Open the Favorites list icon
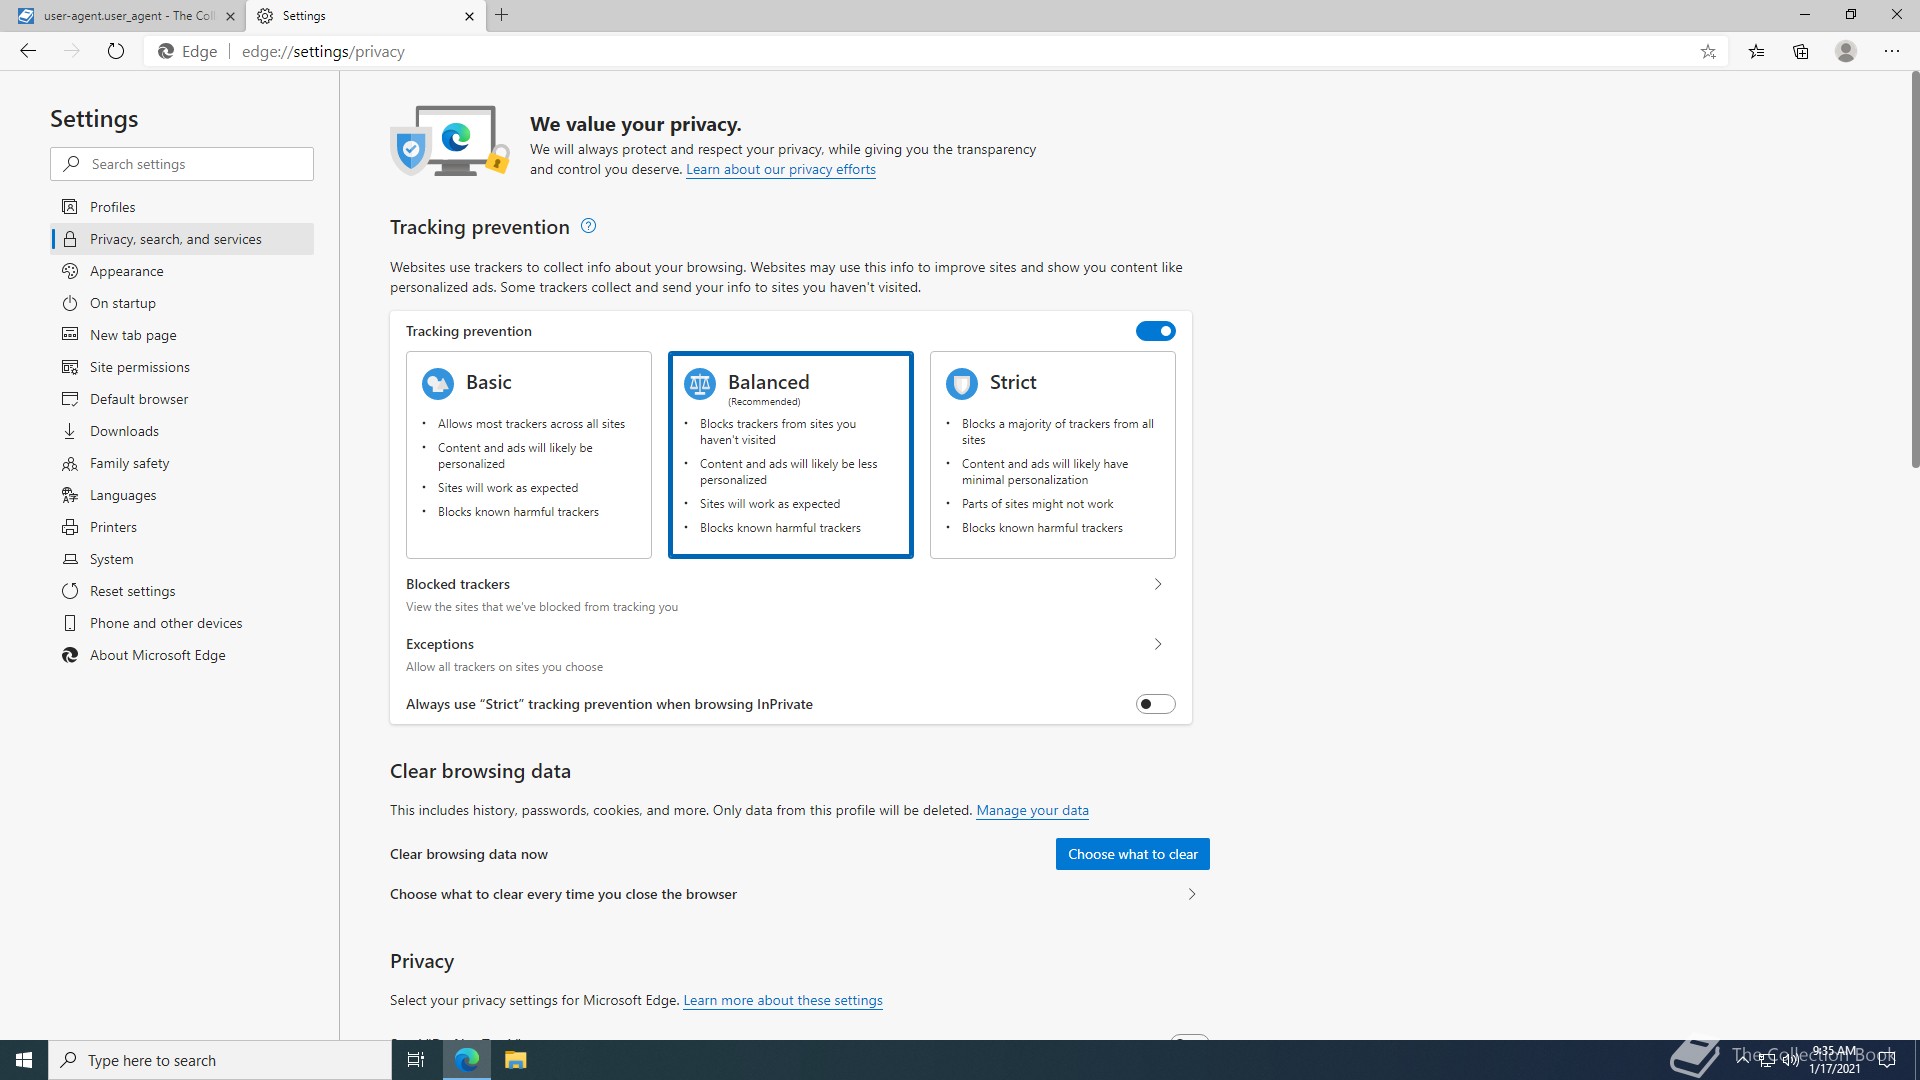This screenshot has width=1920, height=1080. pos(1756,52)
